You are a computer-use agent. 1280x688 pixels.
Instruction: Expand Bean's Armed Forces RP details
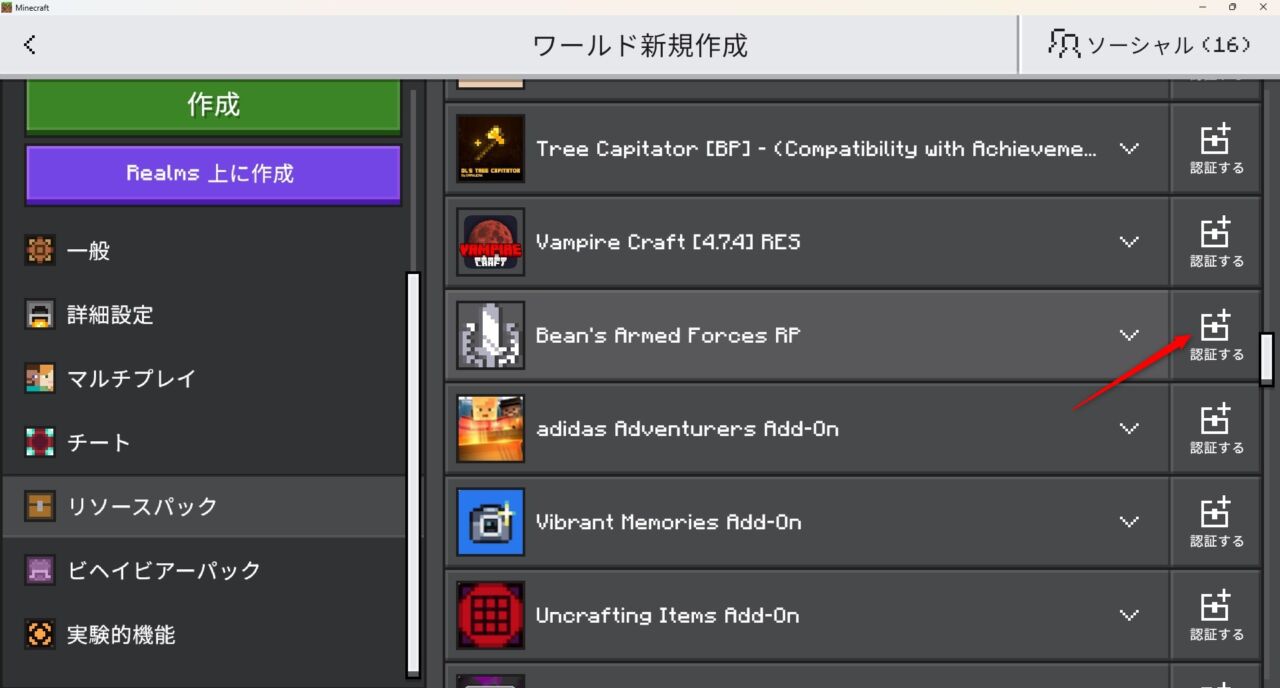pos(1129,335)
